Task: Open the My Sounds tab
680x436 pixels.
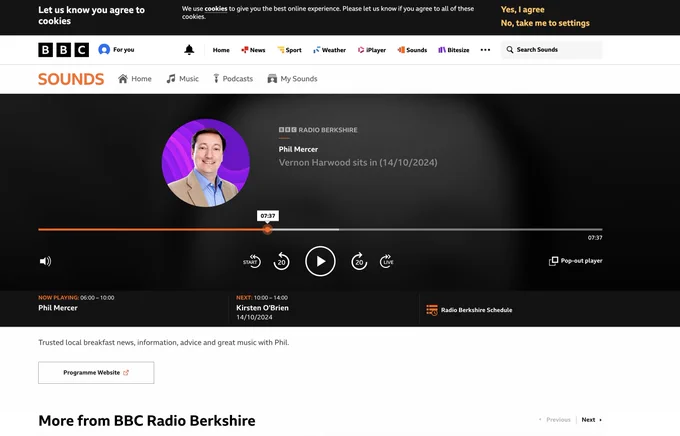Action: click(x=292, y=79)
